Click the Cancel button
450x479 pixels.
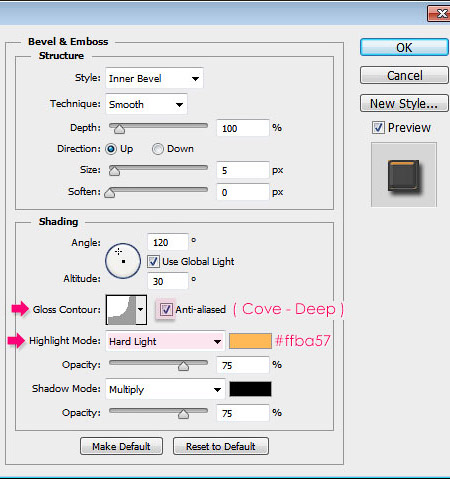pyautogui.click(x=404, y=75)
